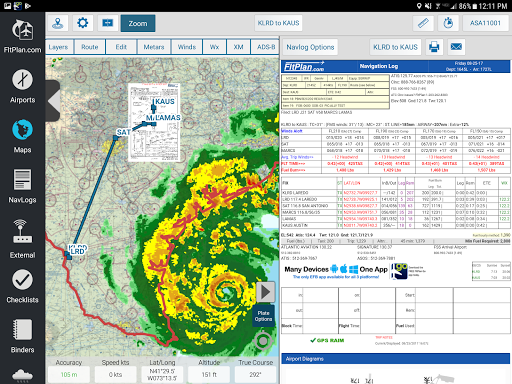Click the printer icon for navlog
The width and height of the screenshot is (512, 384).
[434, 47]
